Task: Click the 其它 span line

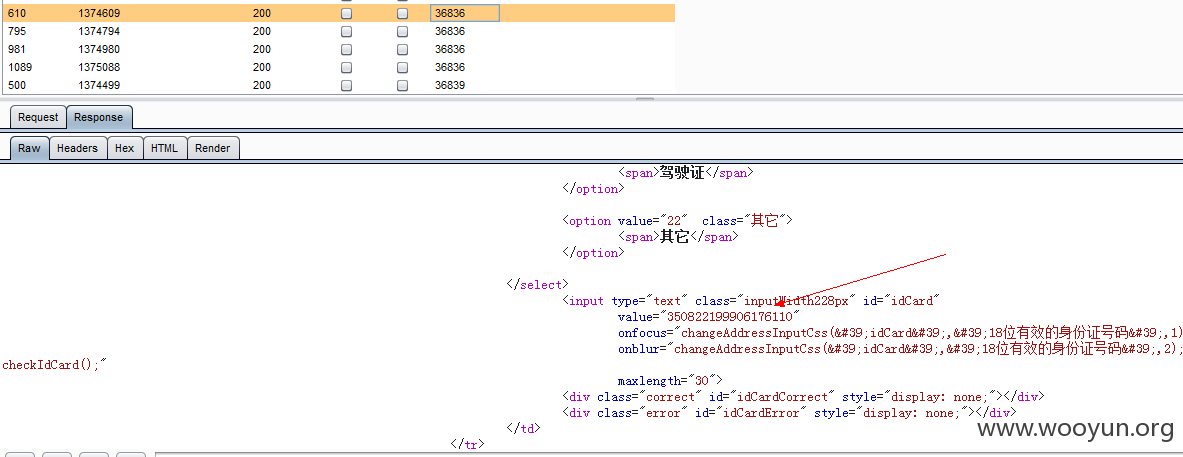Action: click(678, 237)
